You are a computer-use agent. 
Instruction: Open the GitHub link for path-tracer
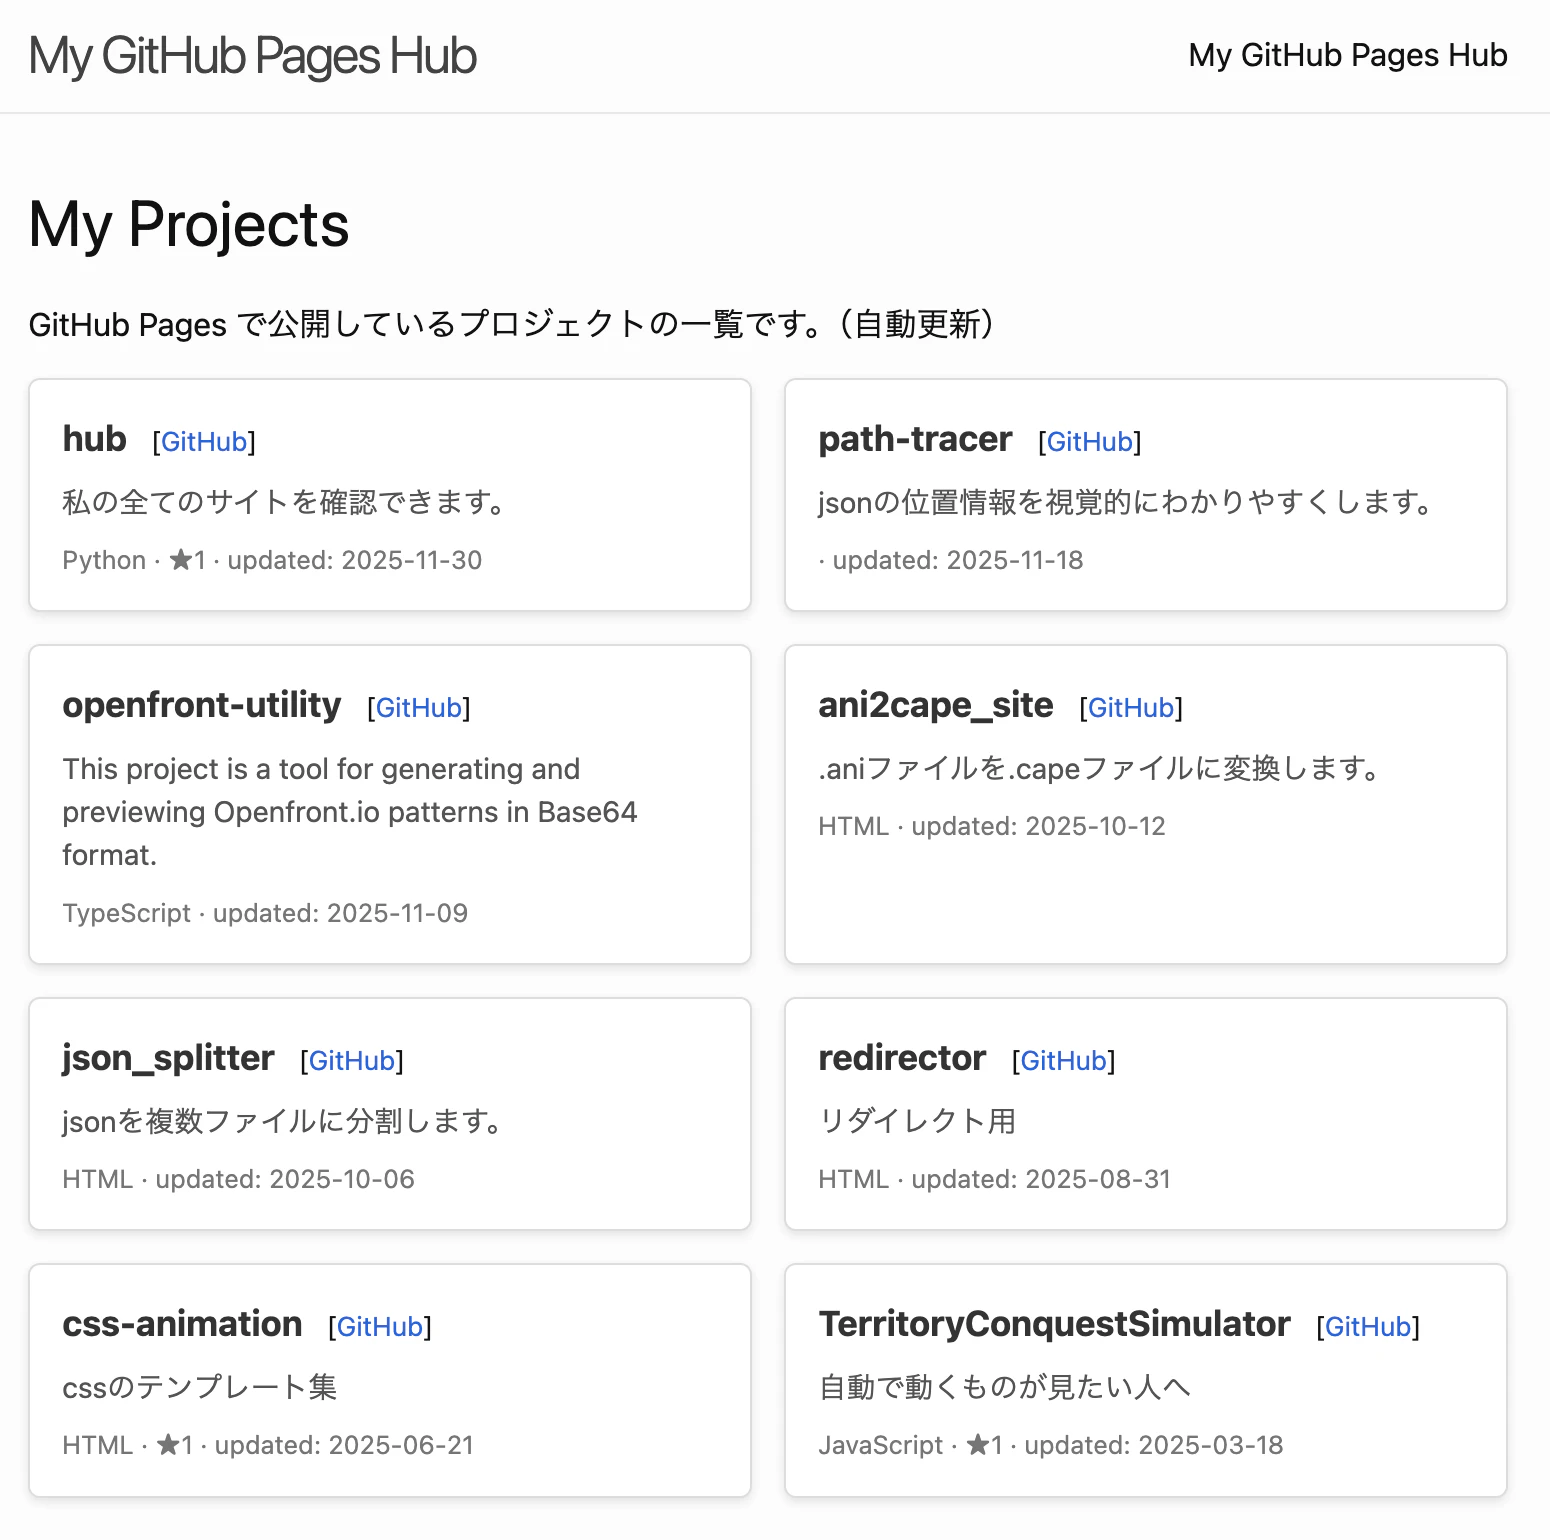(x=1090, y=442)
